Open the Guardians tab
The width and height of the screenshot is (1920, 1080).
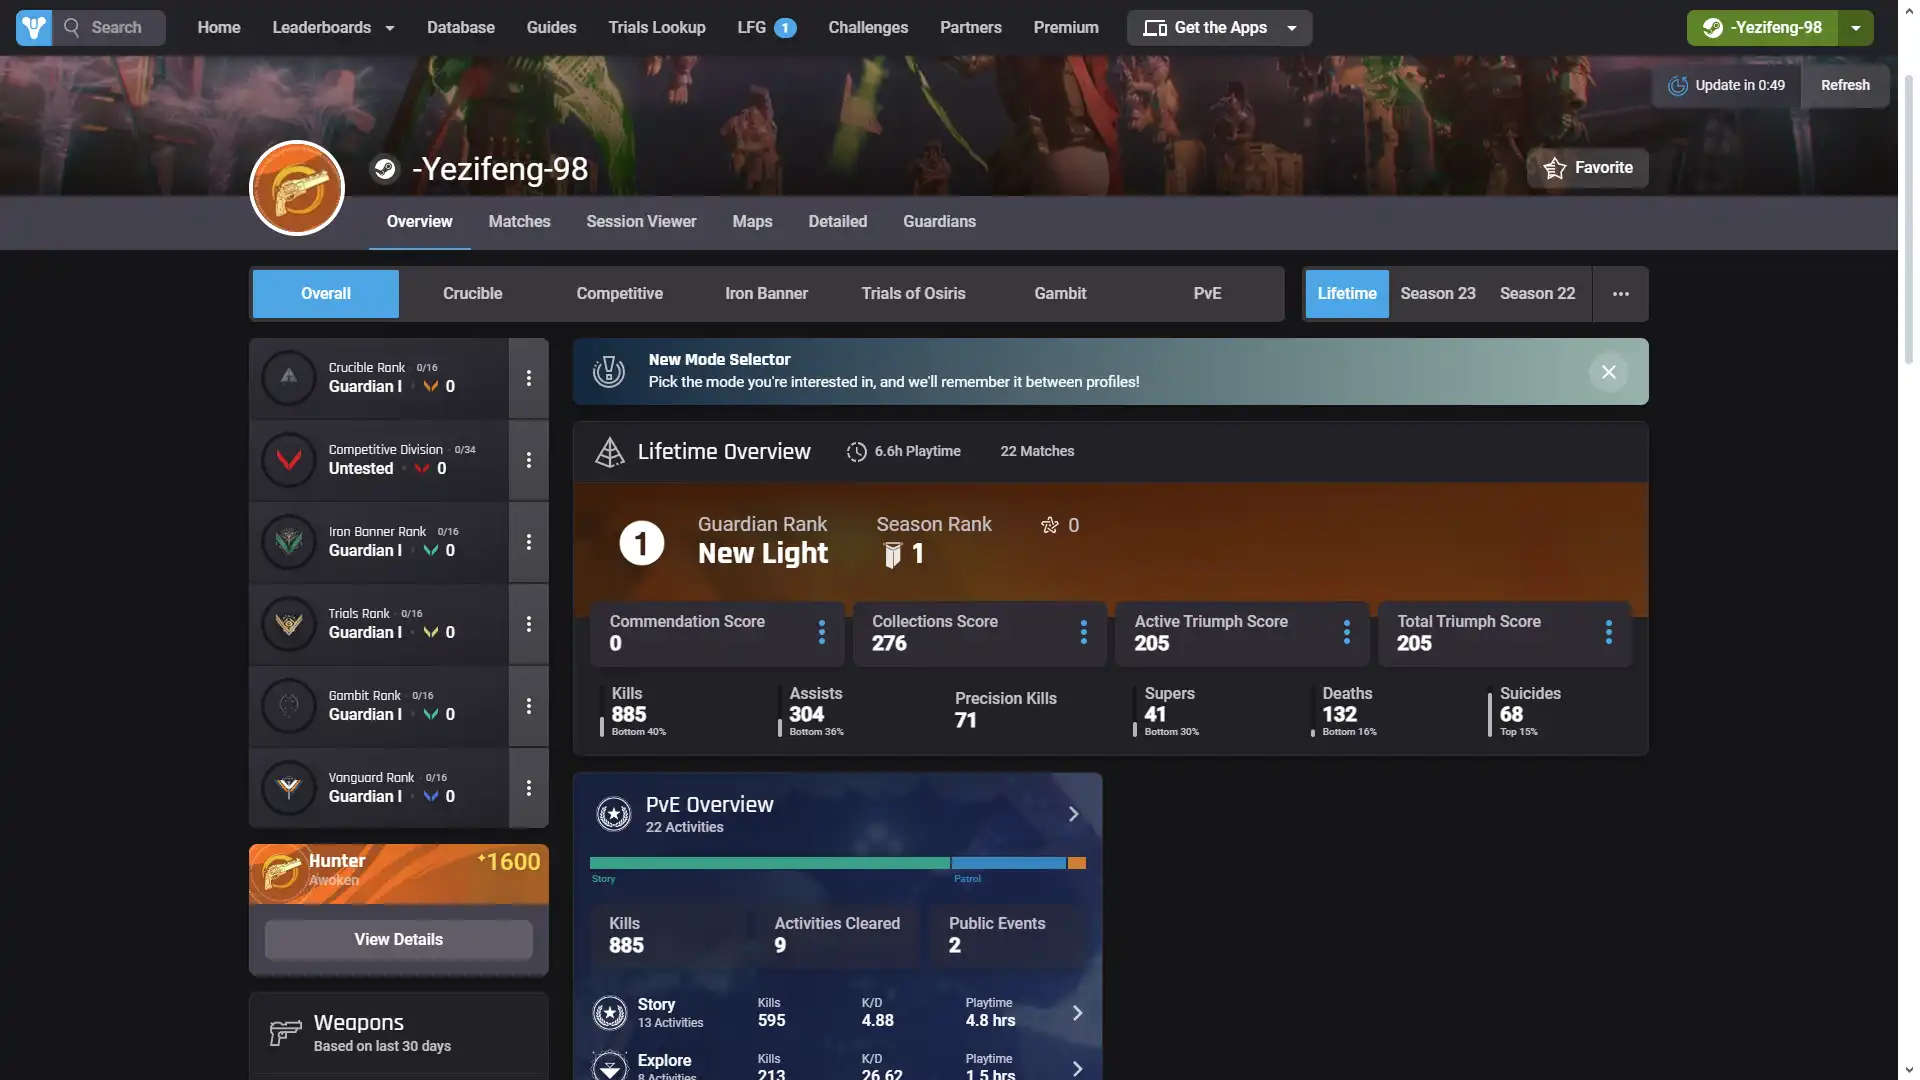[939, 222]
